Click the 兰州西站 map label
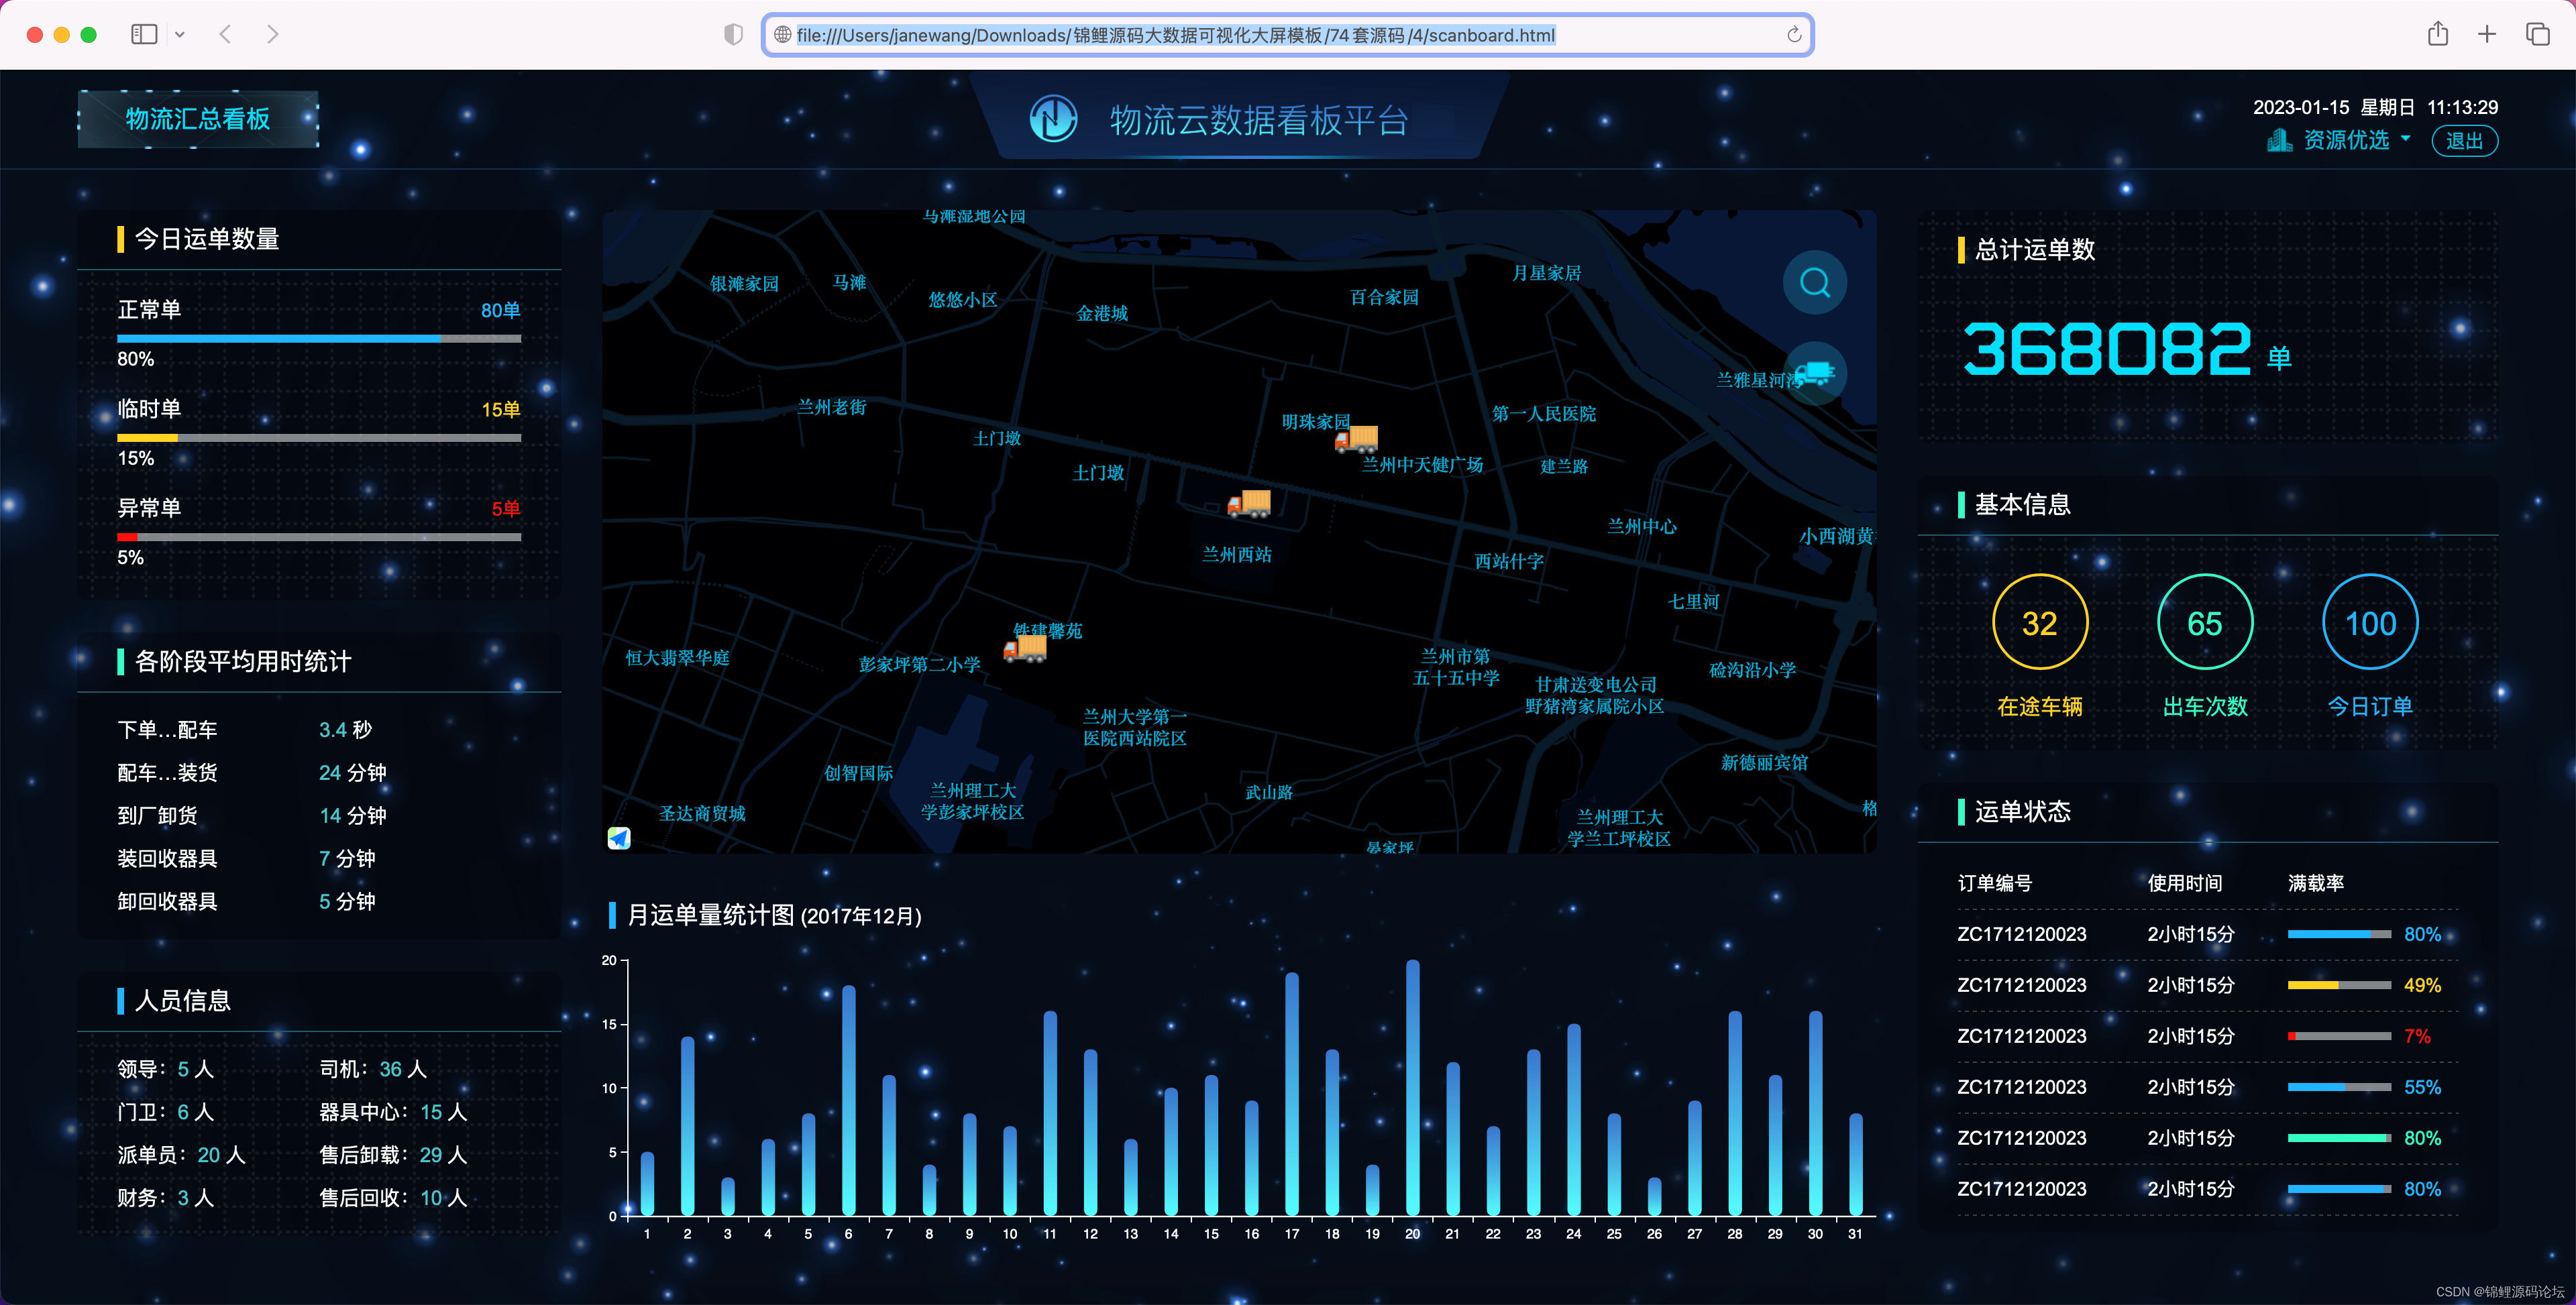 [1237, 554]
